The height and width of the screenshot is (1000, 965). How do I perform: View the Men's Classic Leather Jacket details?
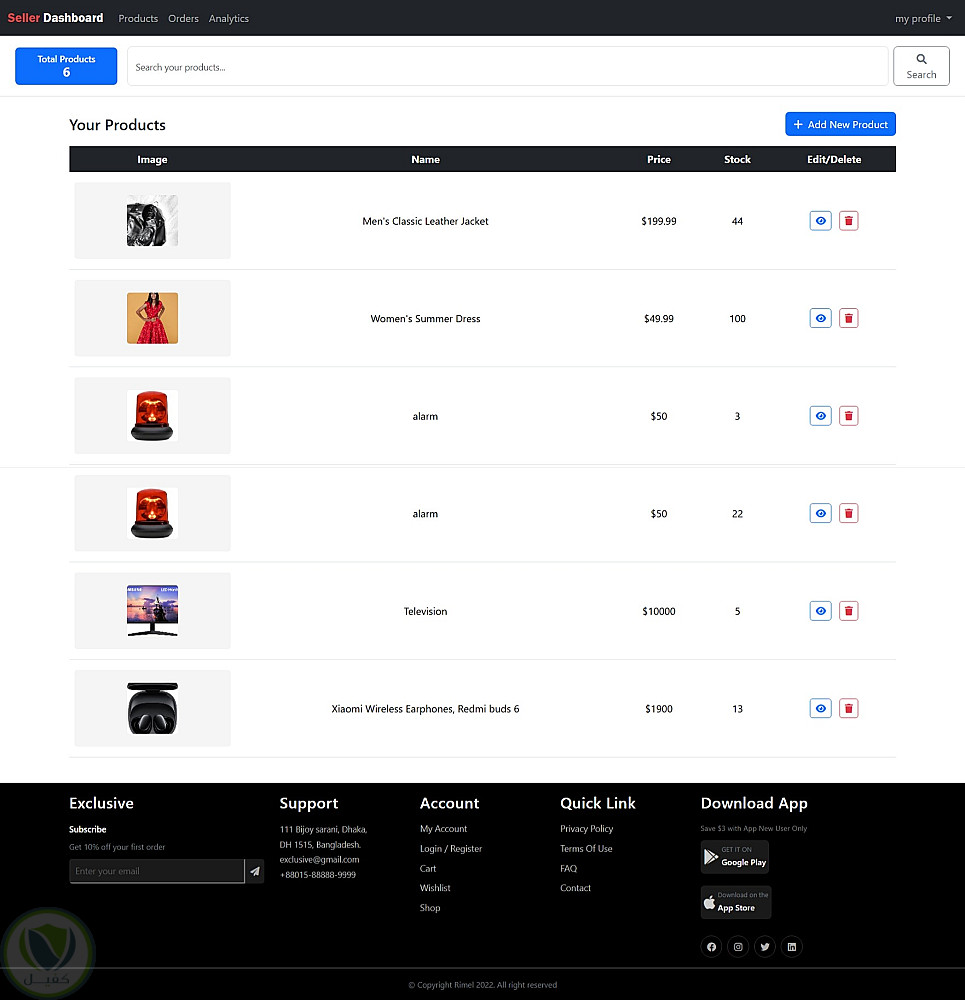pyautogui.click(x=820, y=221)
